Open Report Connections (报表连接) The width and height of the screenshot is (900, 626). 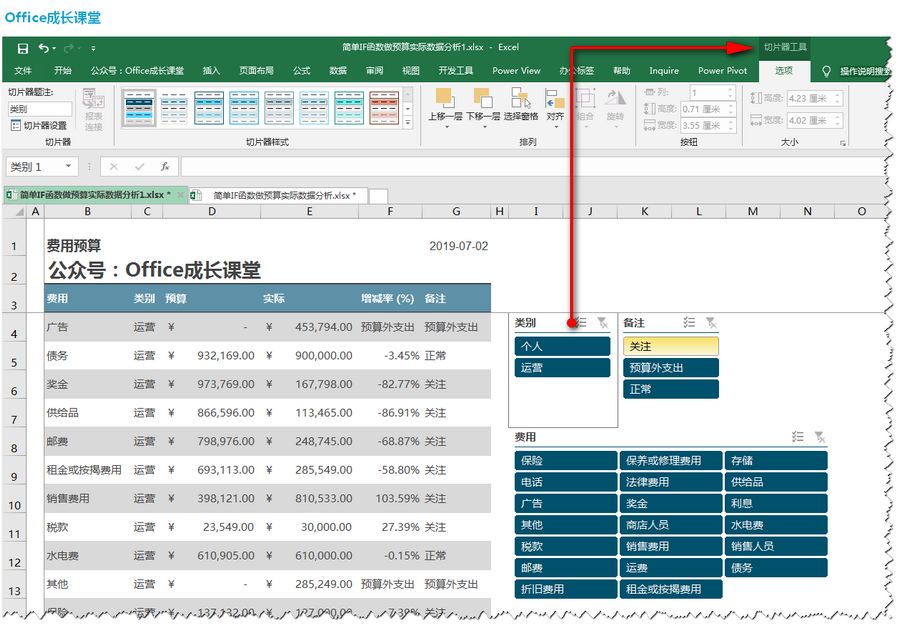click(93, 110)
